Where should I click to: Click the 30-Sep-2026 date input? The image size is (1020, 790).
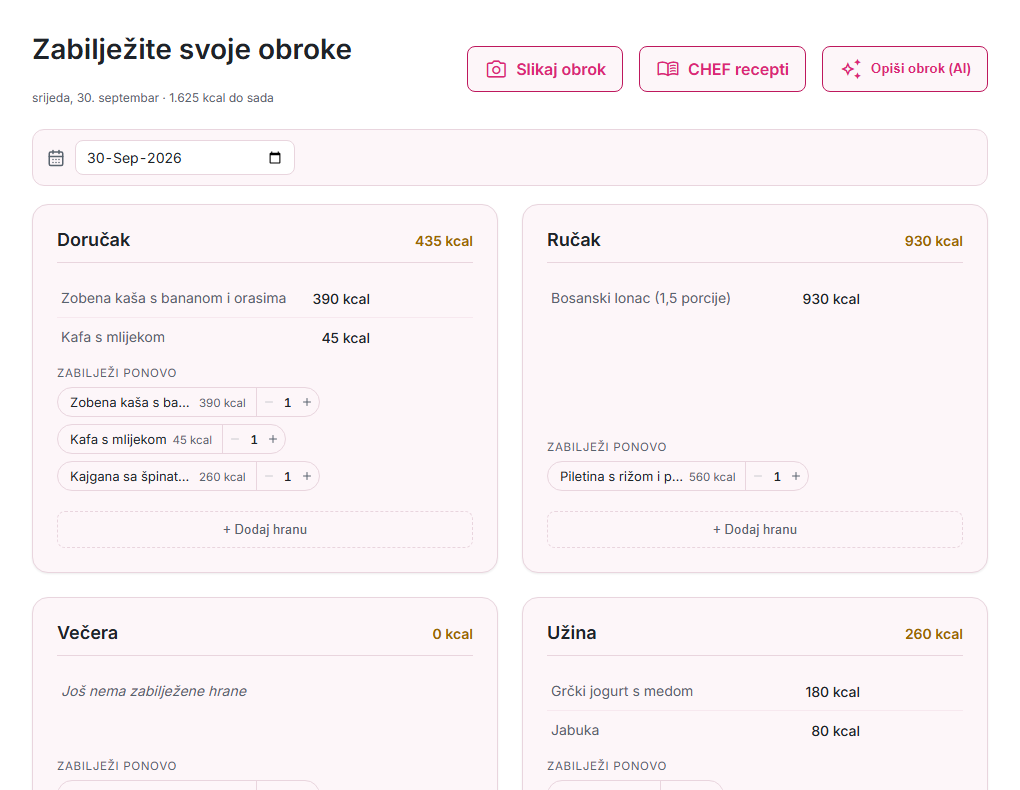[185, 157]
